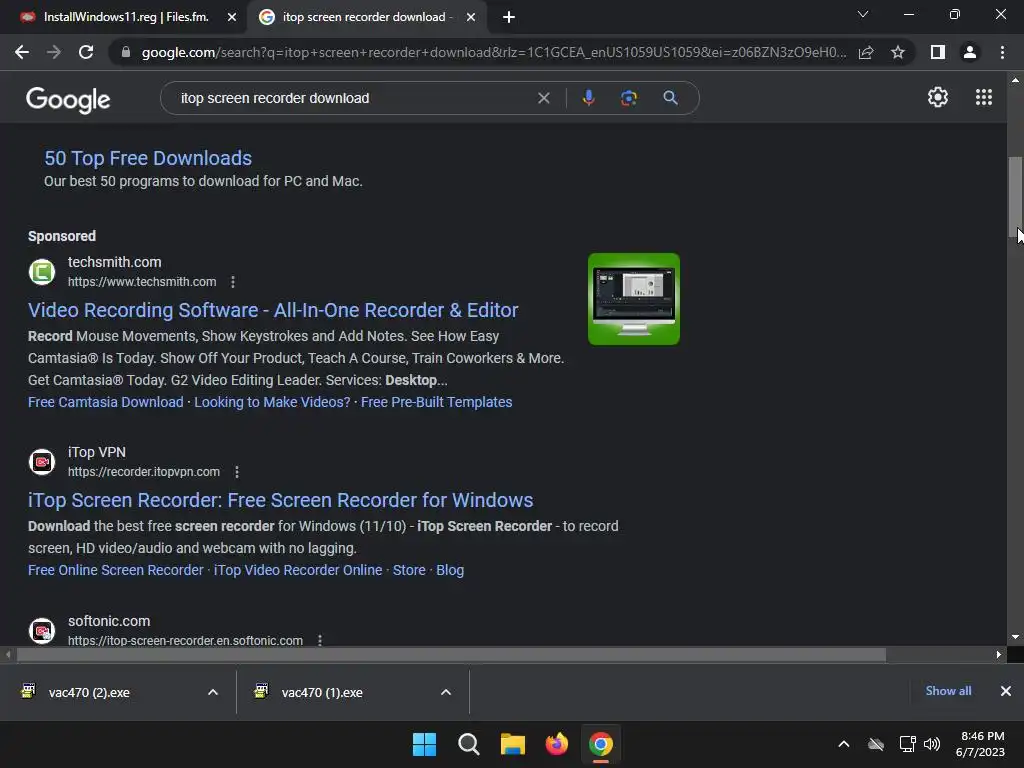Show hidden system tray icons
This screenshot has height=768, width=1024.
pyautogui.click(x=844, y=744)
